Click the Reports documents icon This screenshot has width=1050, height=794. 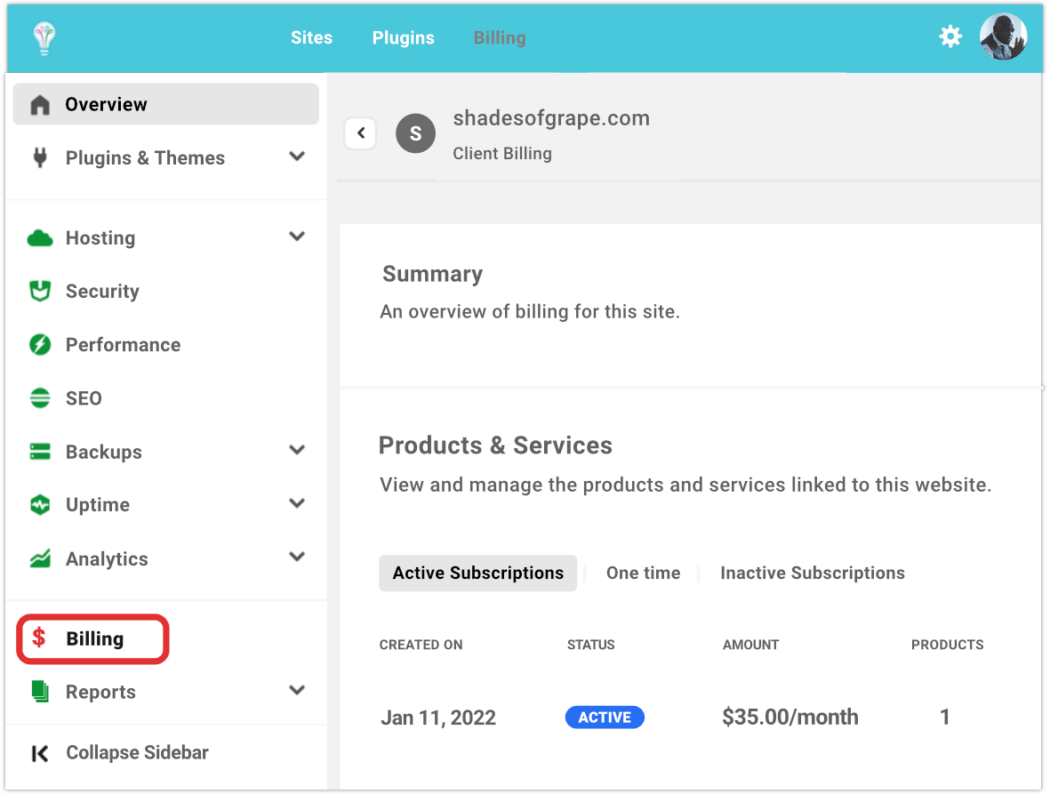point(40,692)
